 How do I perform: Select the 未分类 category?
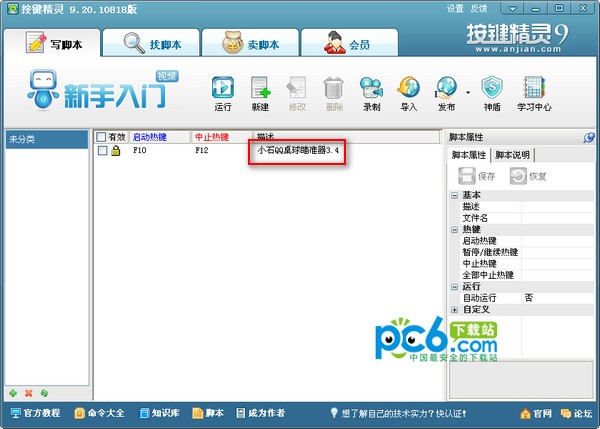[47, 139]
